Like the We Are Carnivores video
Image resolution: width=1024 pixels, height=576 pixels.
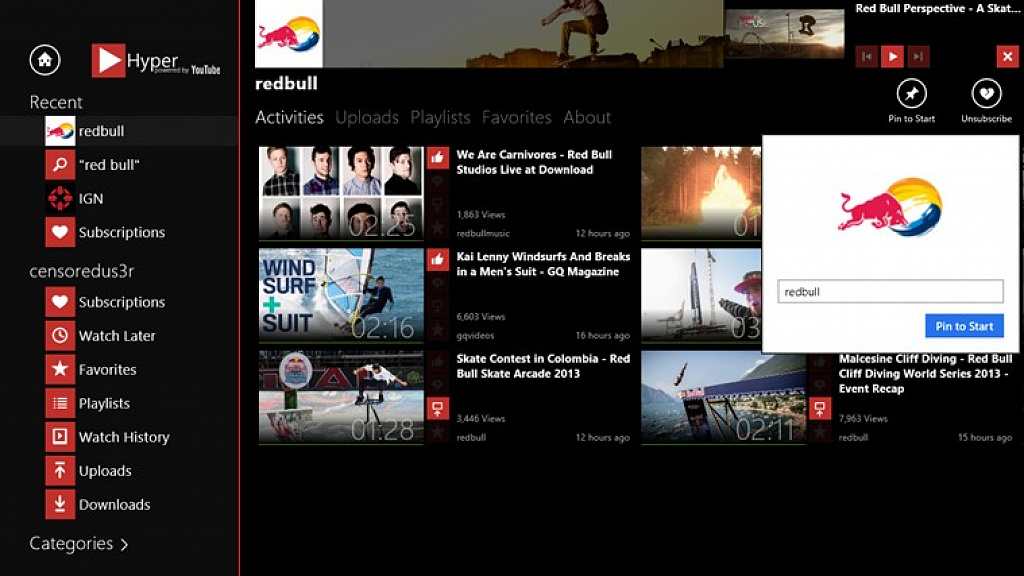438,157
